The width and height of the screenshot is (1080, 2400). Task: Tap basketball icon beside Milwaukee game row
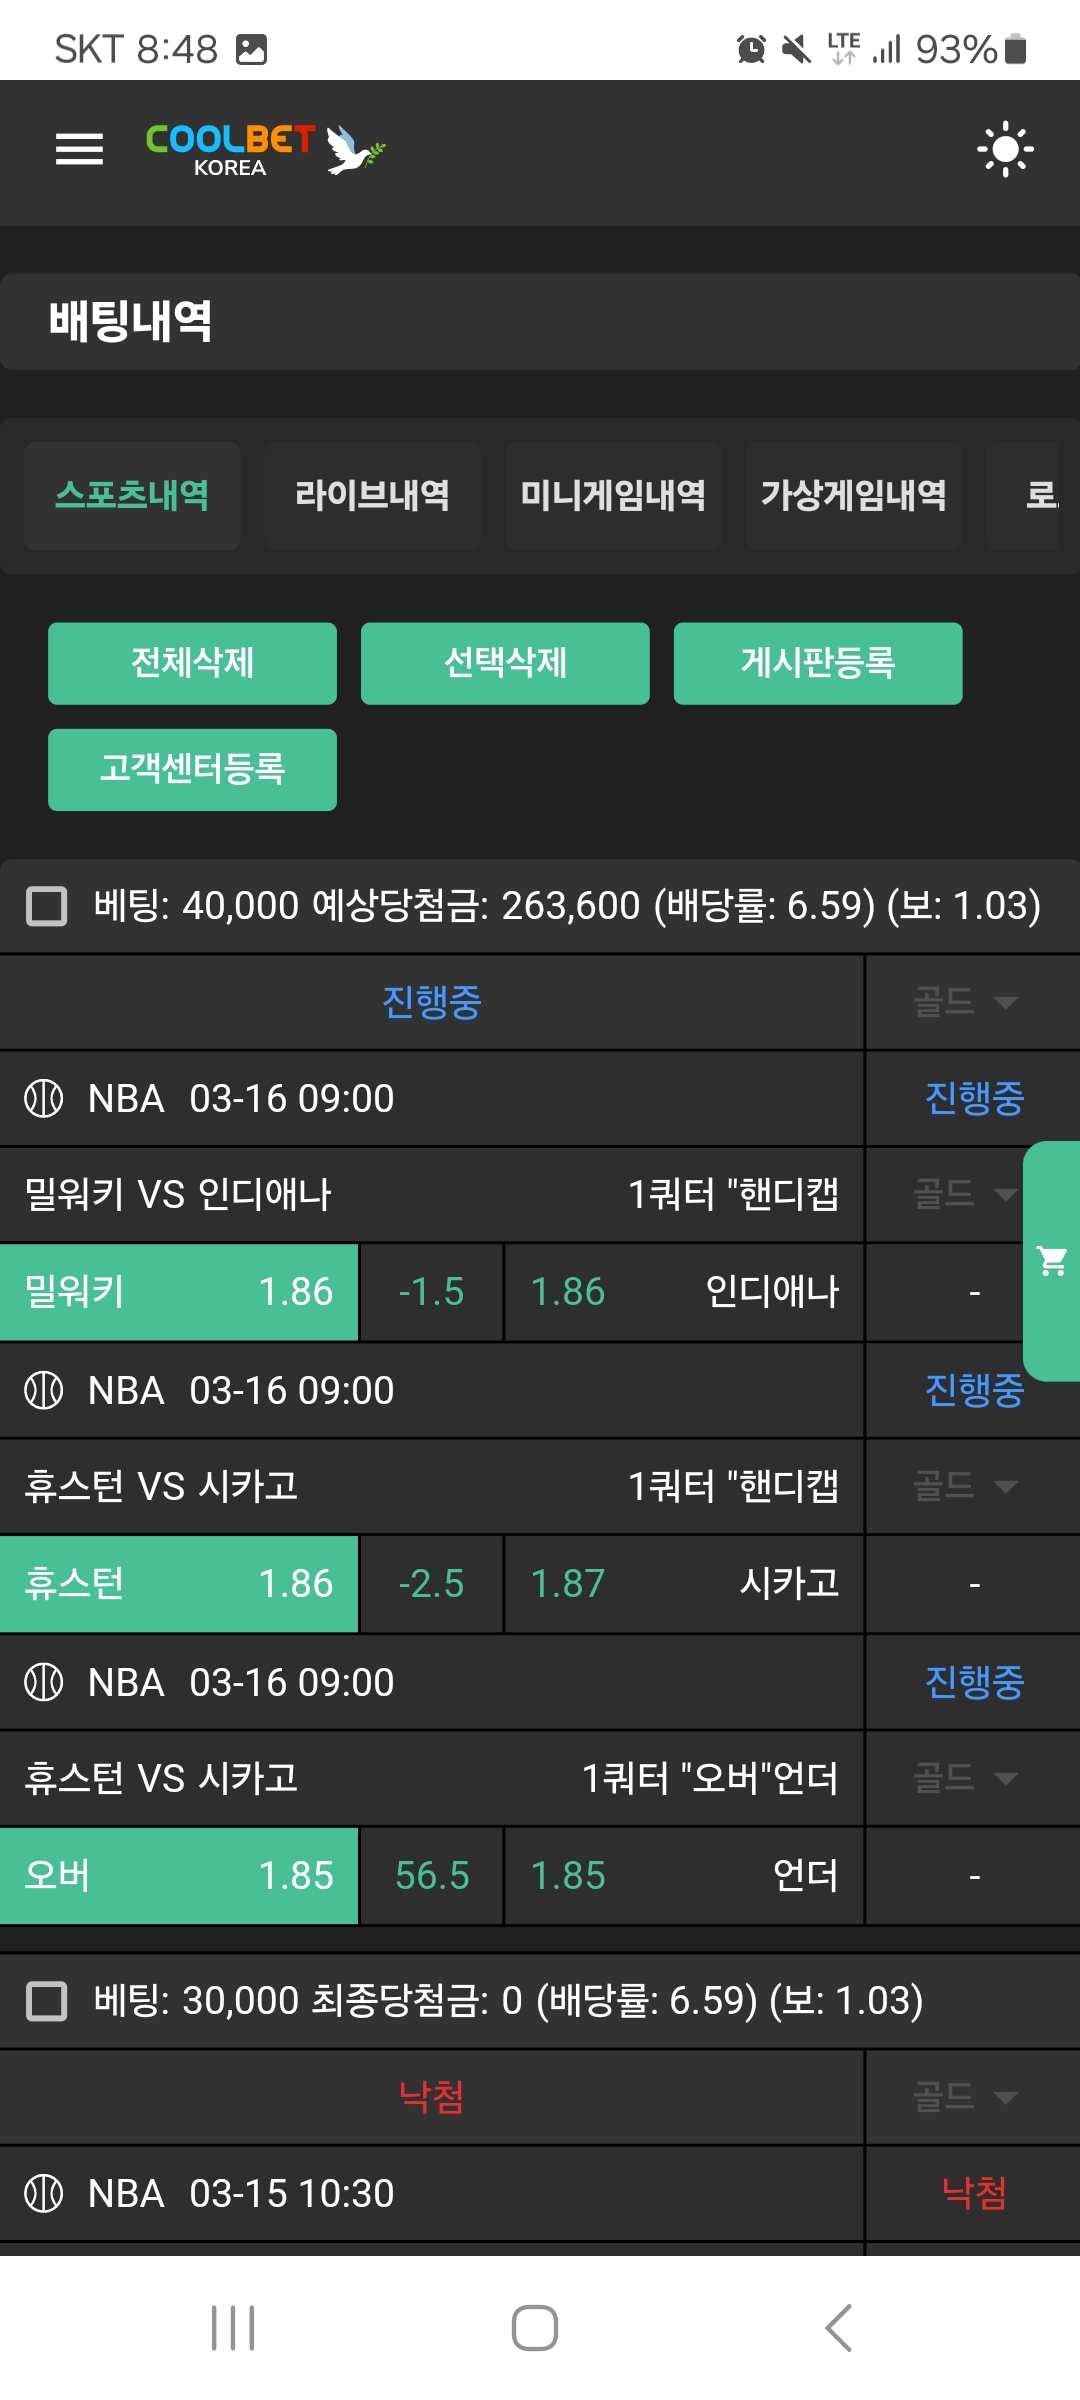click(43, 1099)
